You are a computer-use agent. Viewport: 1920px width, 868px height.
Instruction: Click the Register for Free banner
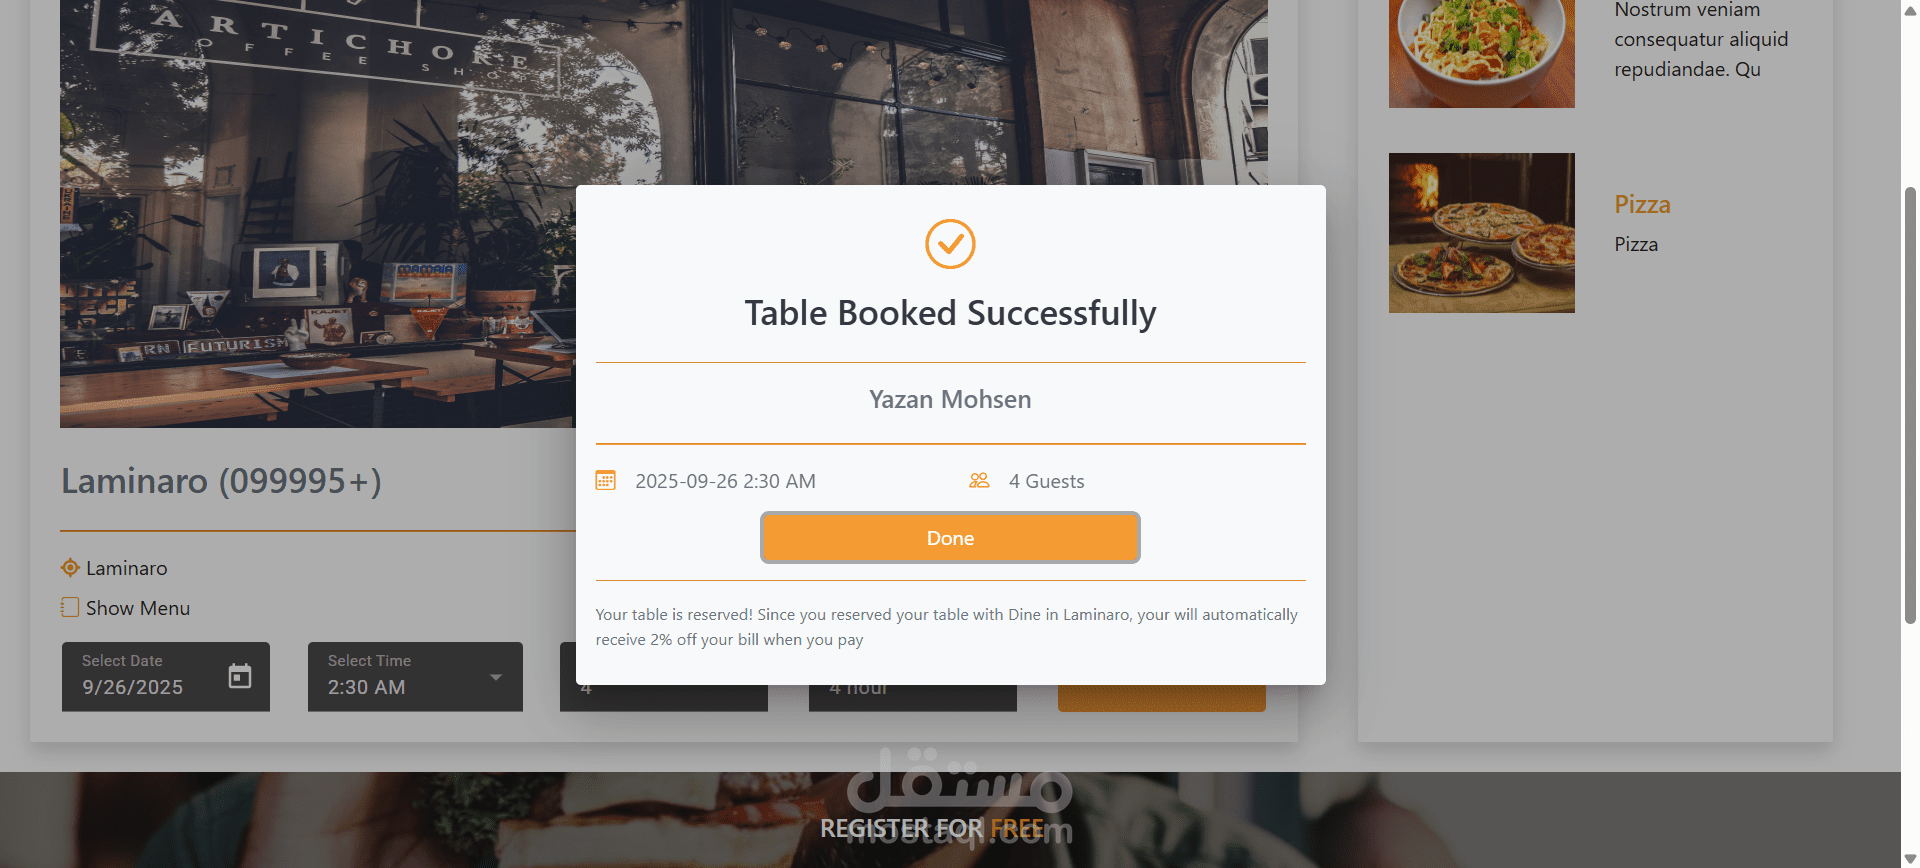click(x=932, y=829)
